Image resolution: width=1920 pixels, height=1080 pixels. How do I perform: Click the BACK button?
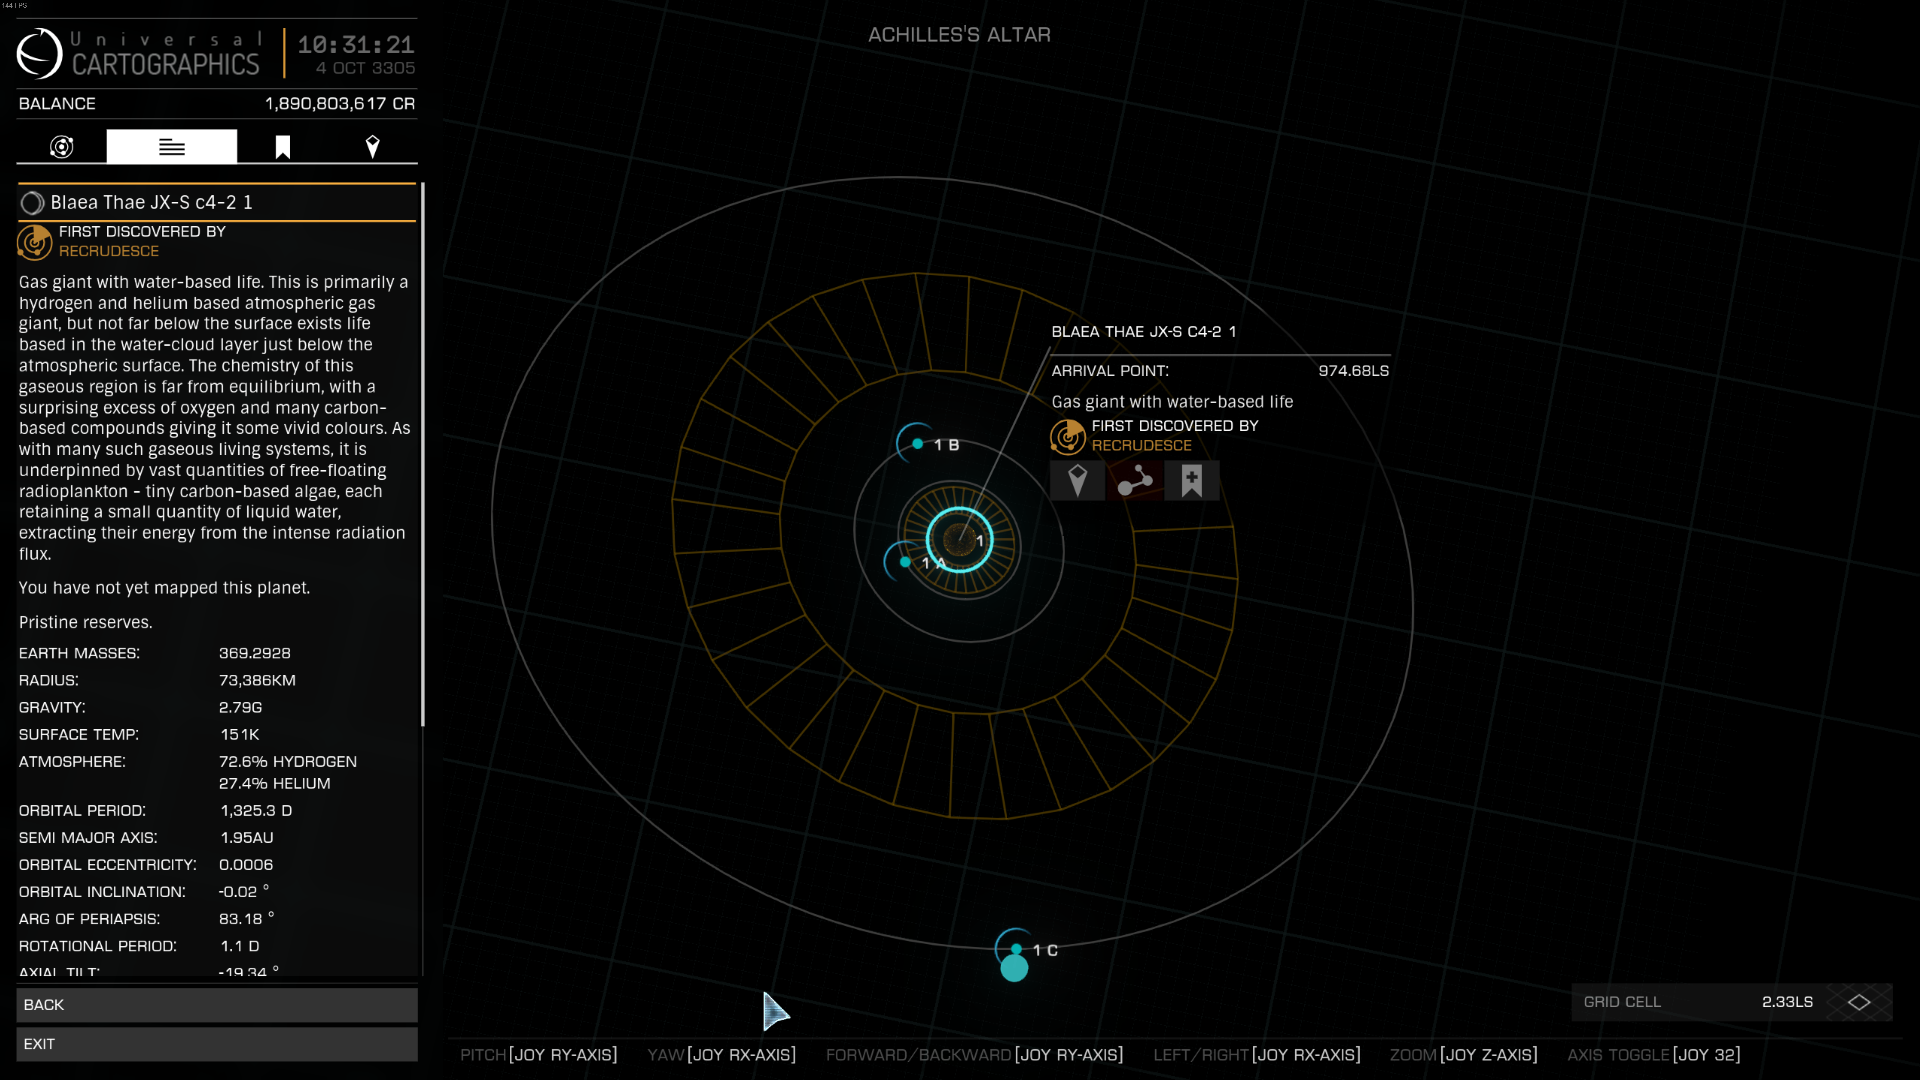(217, 1005)
